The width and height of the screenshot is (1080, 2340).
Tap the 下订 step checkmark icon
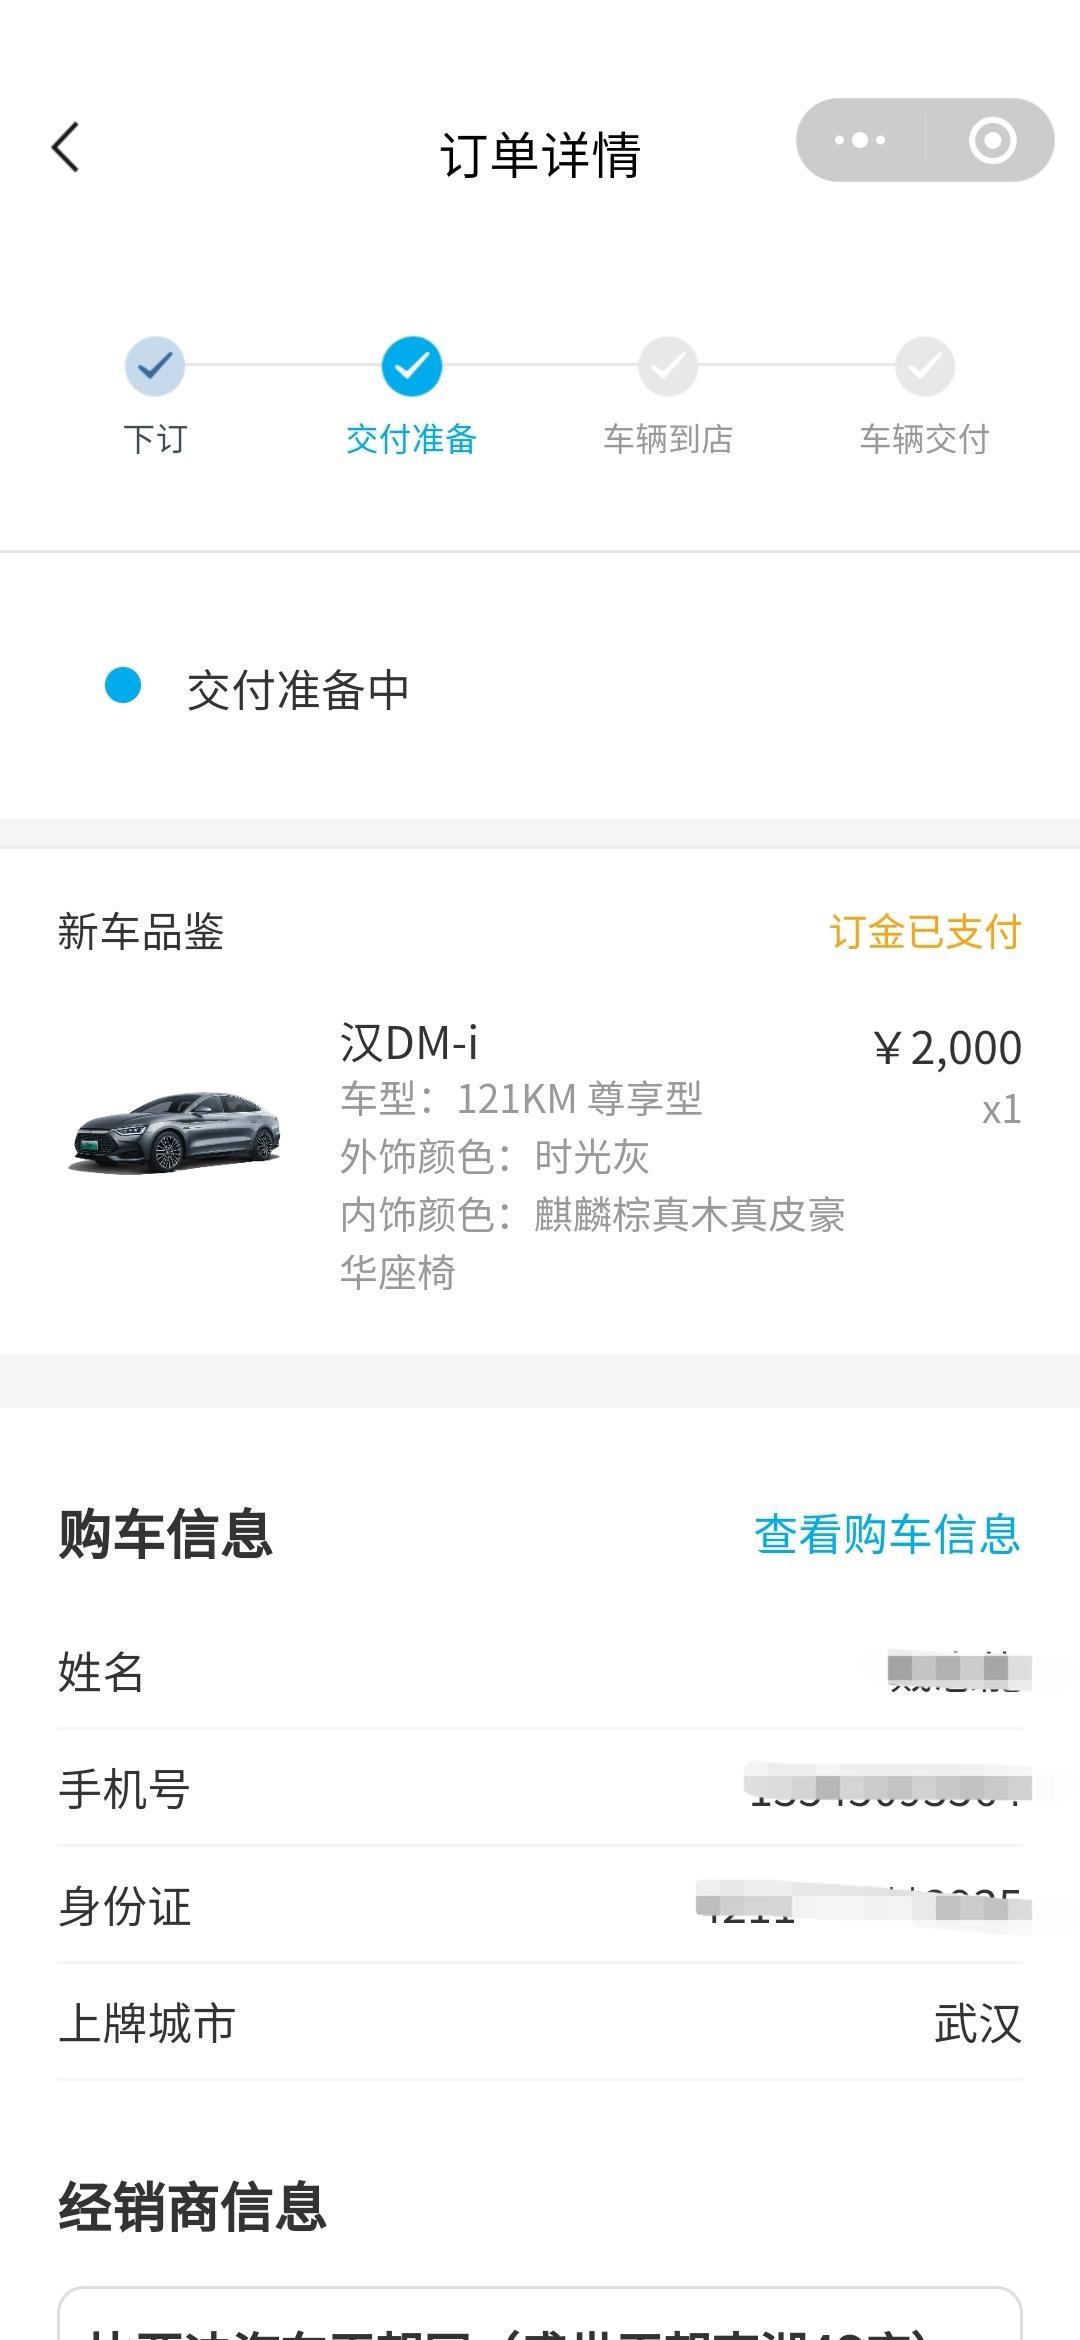pos(155,366)
